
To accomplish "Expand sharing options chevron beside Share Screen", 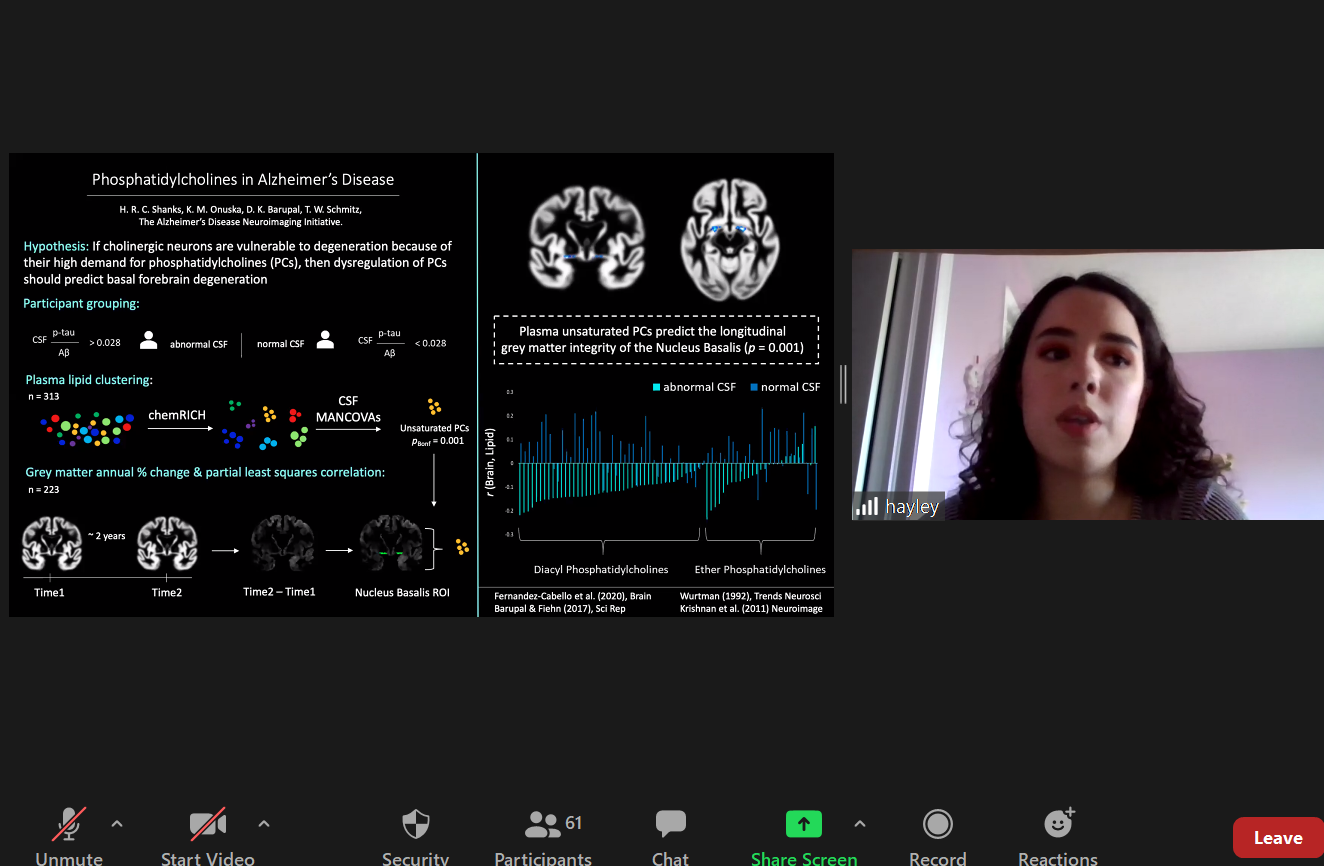I will 859,824.
